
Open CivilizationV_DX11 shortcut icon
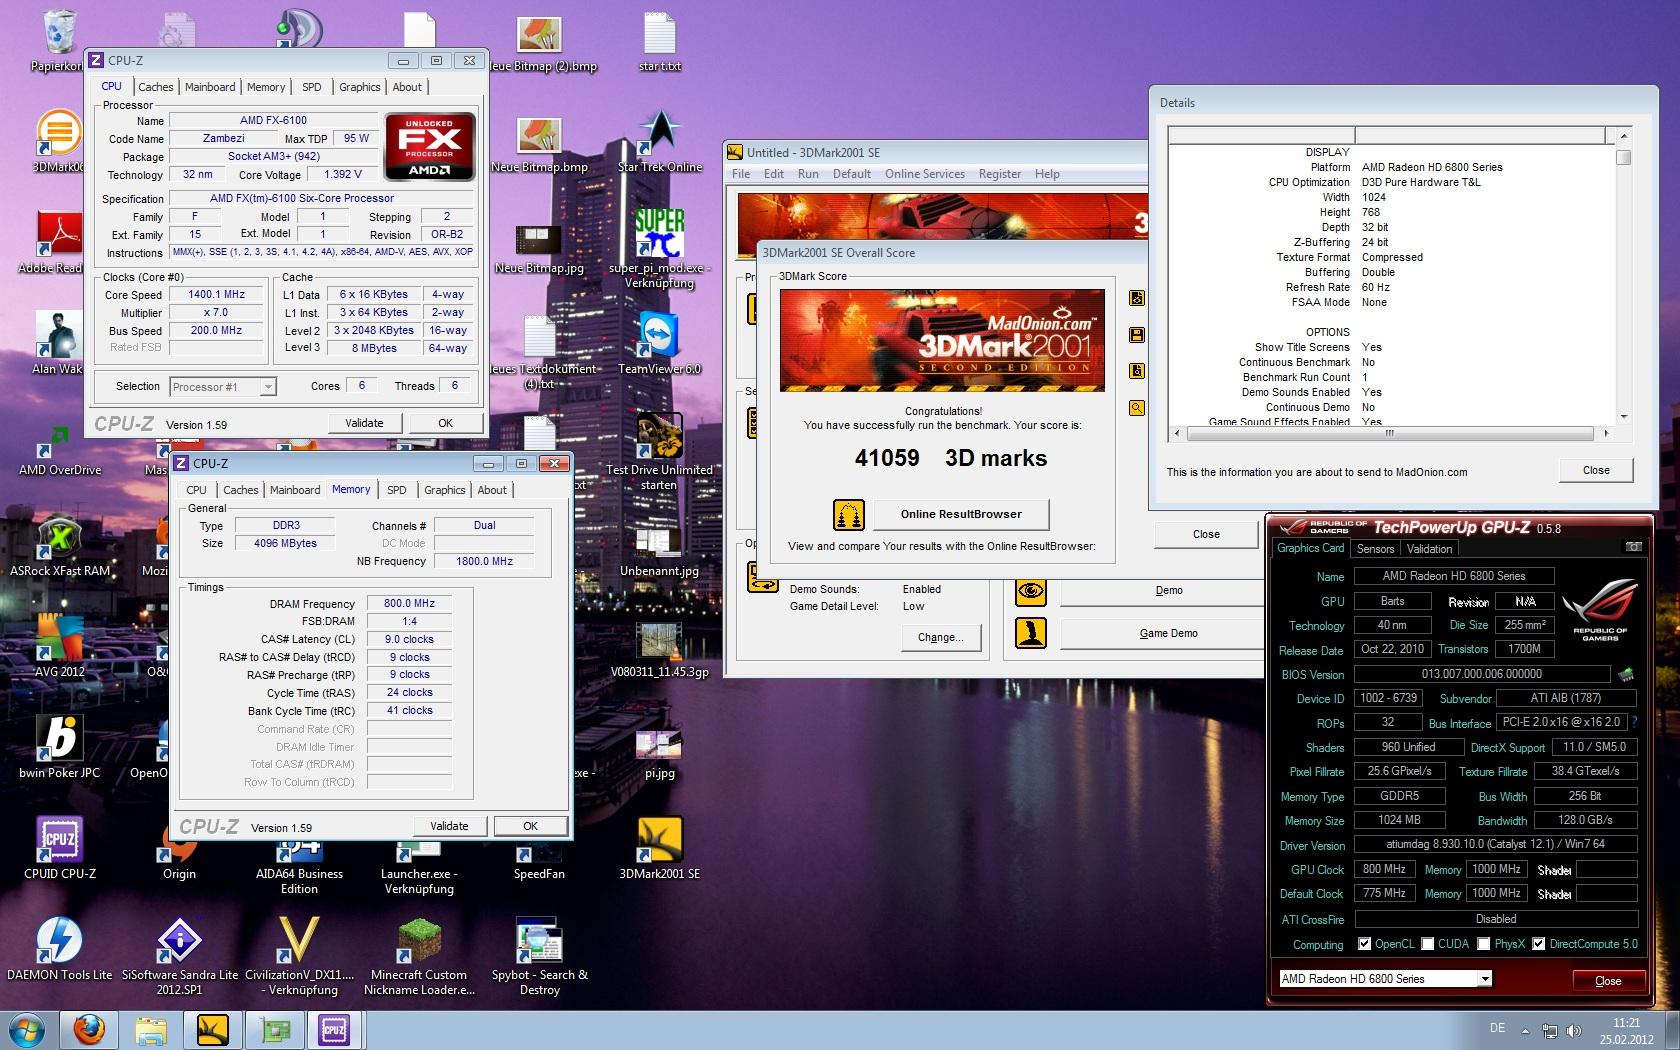click(300, 955)
